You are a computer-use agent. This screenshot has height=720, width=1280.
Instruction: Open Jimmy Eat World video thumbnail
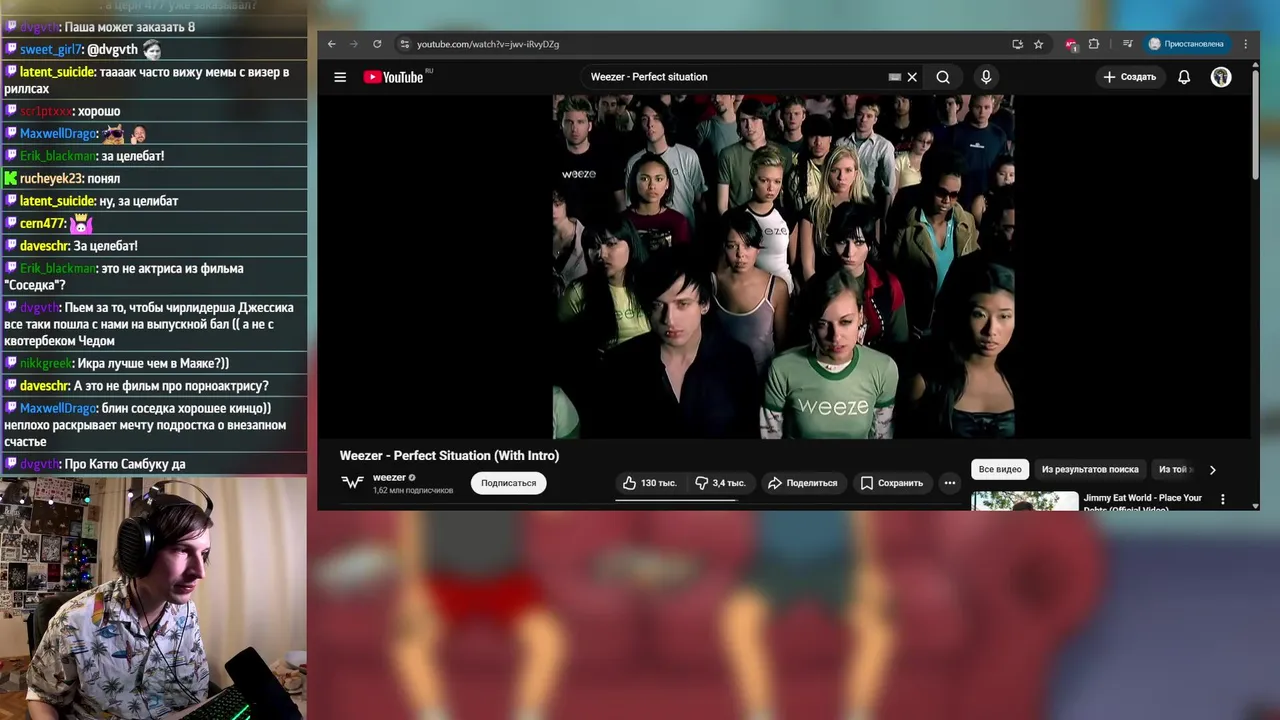click(x=1025, y=501)
